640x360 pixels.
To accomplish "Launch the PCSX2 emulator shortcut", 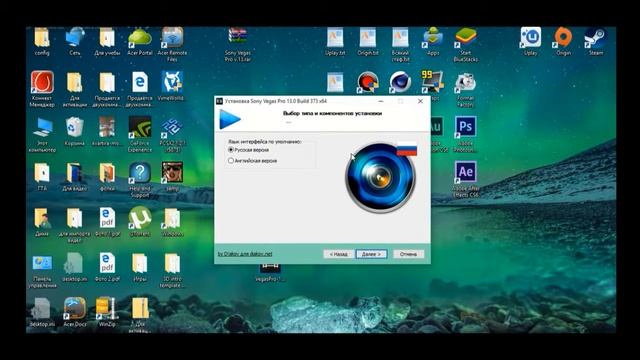I will pyautogui.click(x=172, y=134).
